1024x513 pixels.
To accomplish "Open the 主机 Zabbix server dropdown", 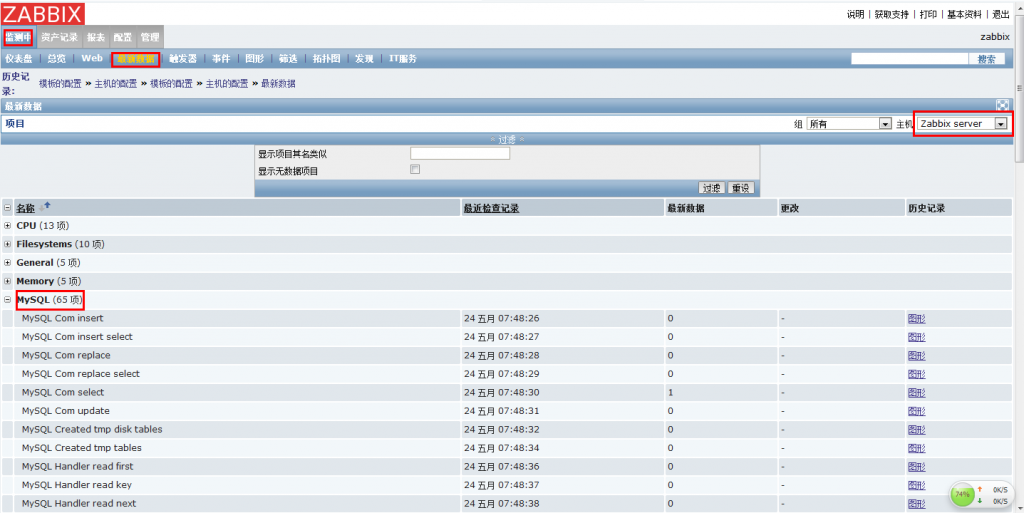I will point(963,124).
